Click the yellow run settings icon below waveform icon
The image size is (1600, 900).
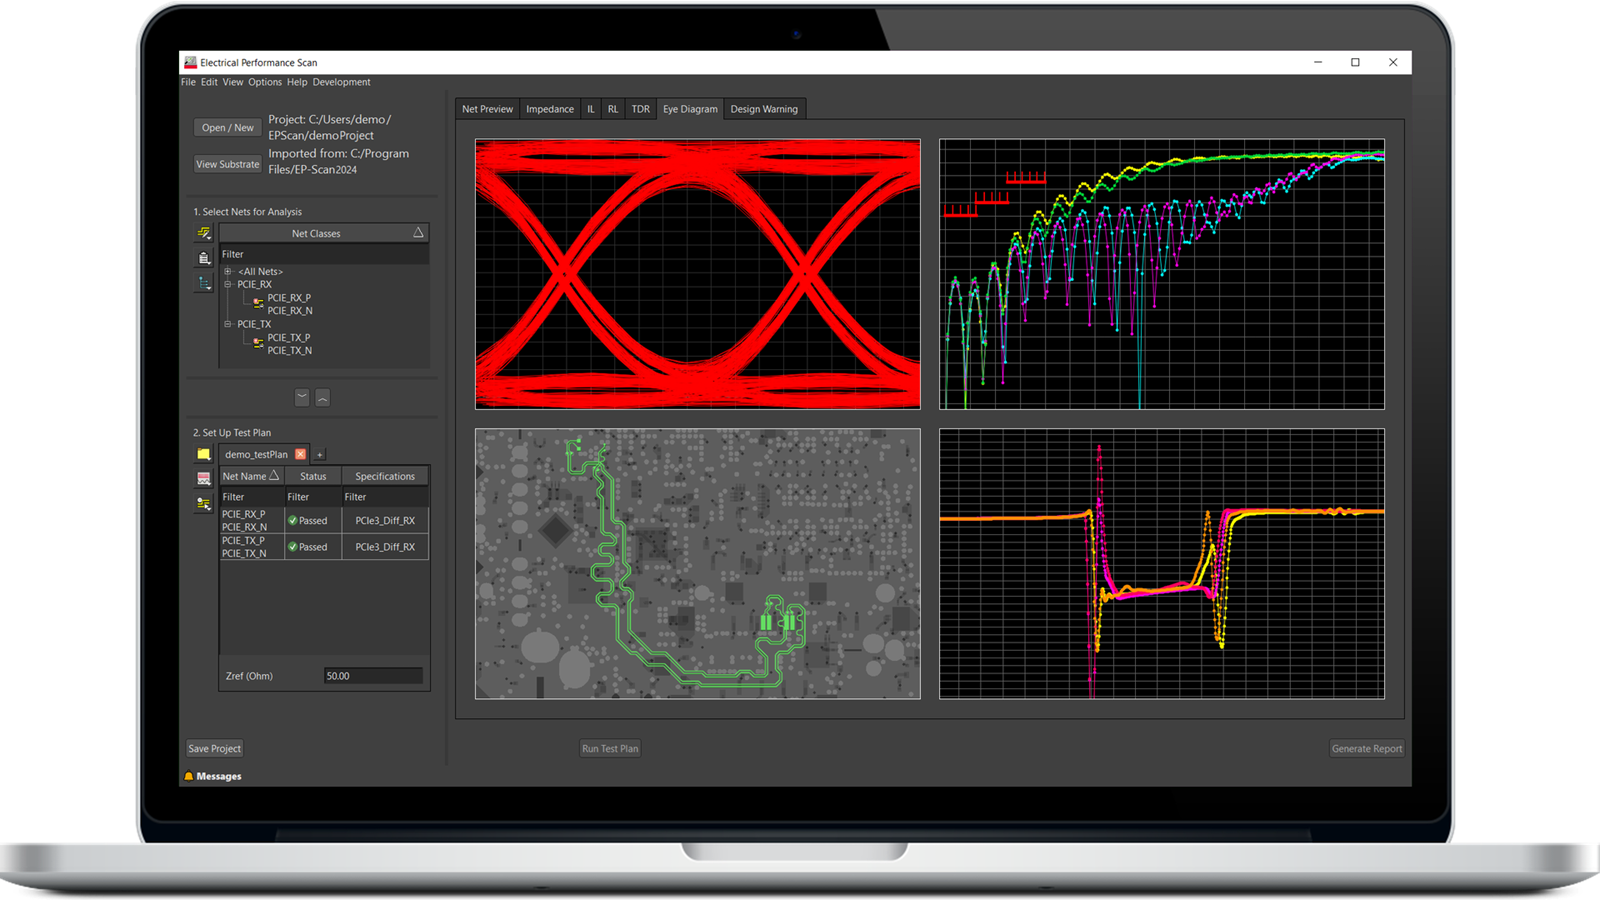[x=204, y=503]
